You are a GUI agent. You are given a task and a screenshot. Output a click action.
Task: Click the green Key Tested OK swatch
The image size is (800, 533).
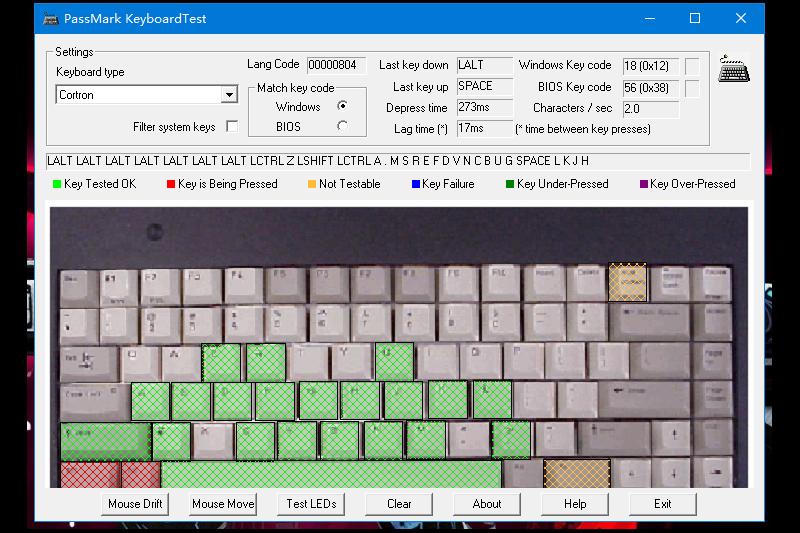click(57, 184)
